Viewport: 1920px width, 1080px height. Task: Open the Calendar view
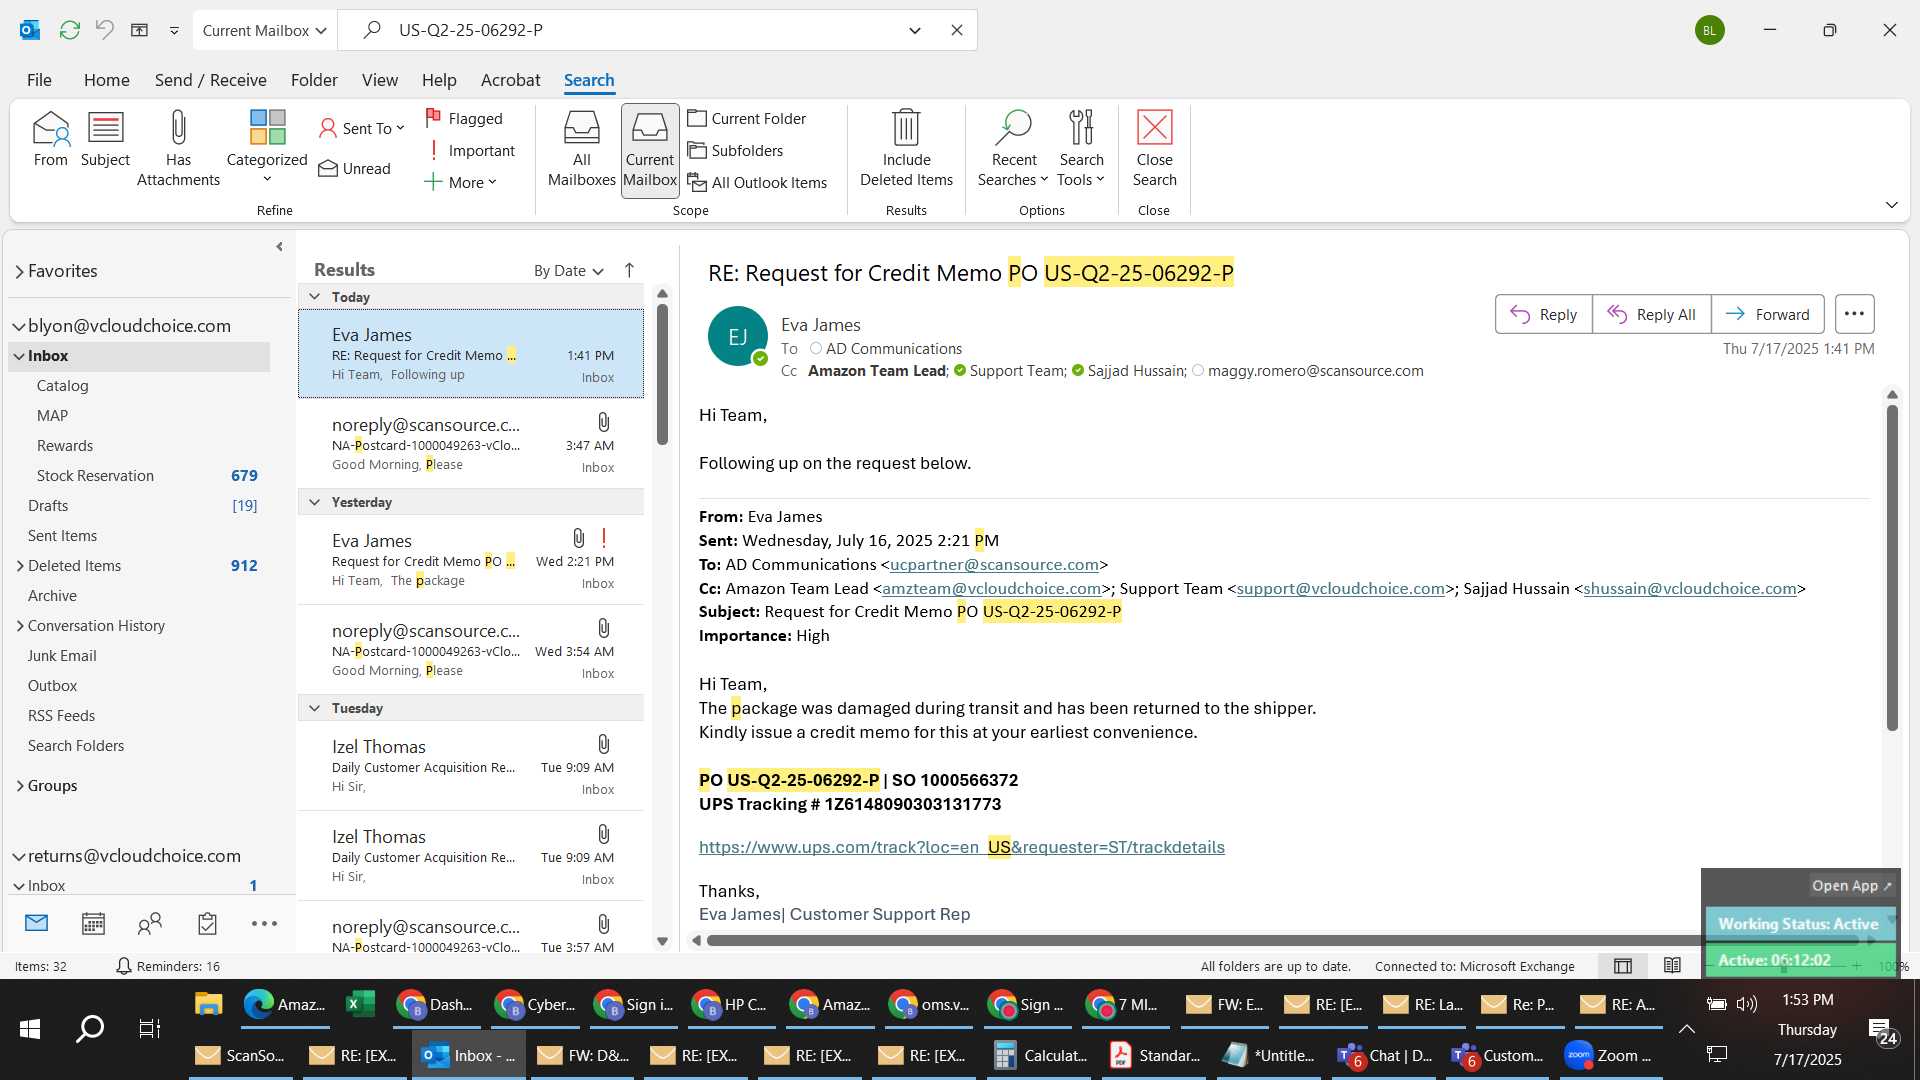click(93, 924)
